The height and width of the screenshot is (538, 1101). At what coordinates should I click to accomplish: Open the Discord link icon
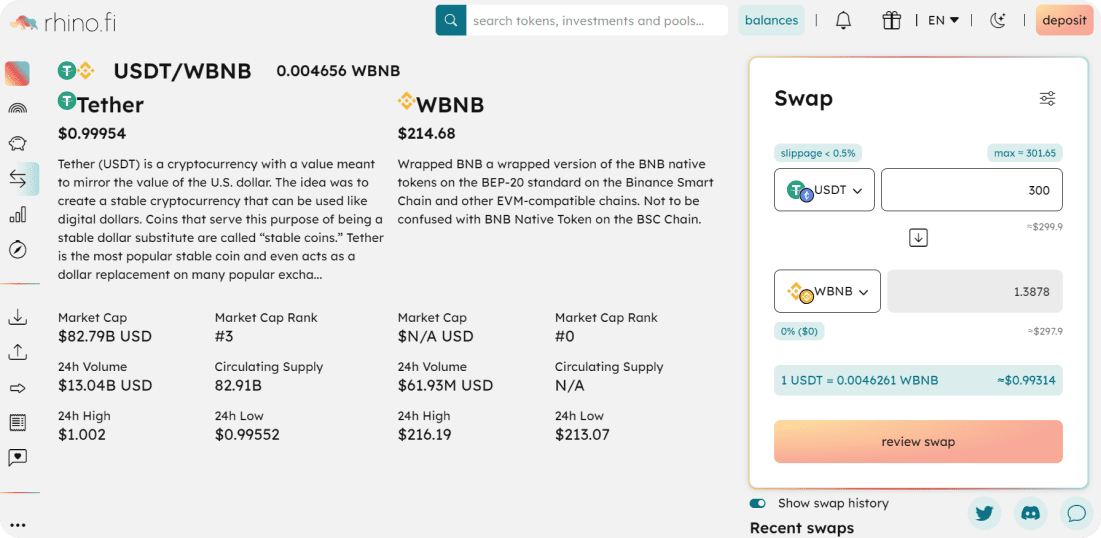pos(1030,513)
